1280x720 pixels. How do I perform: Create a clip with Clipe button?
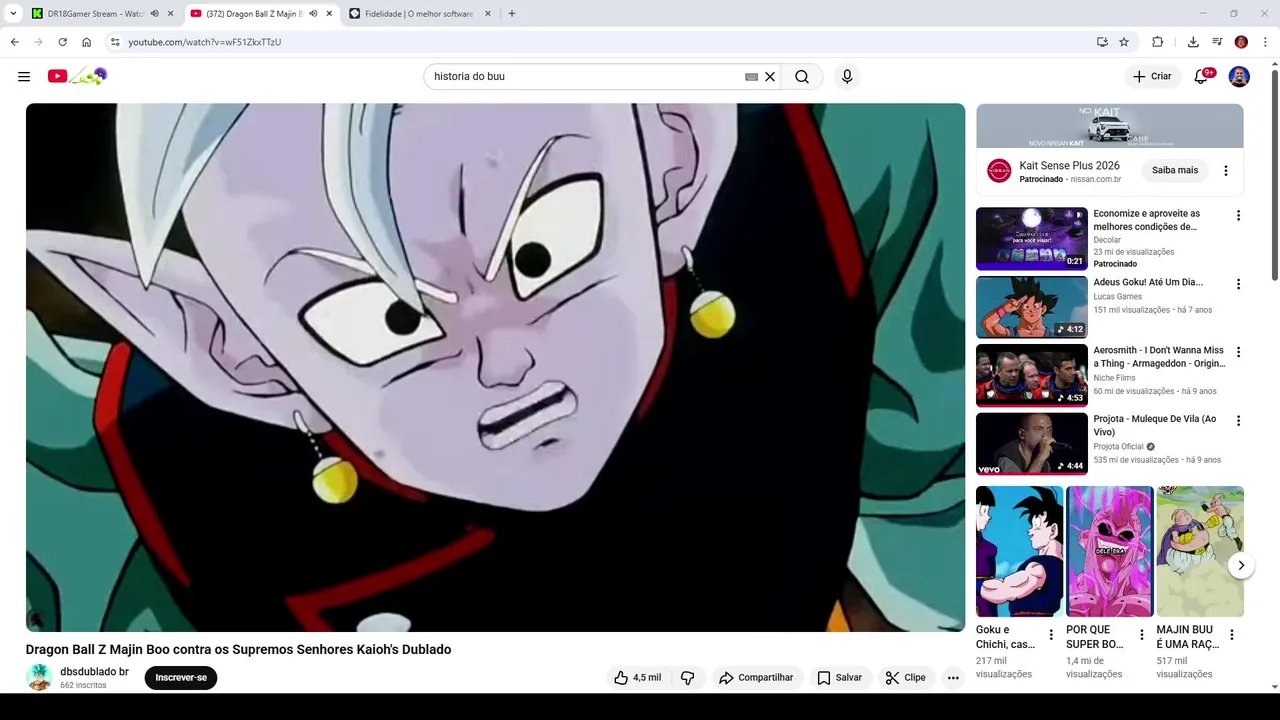pyautogui.click(x=906, y=677)
